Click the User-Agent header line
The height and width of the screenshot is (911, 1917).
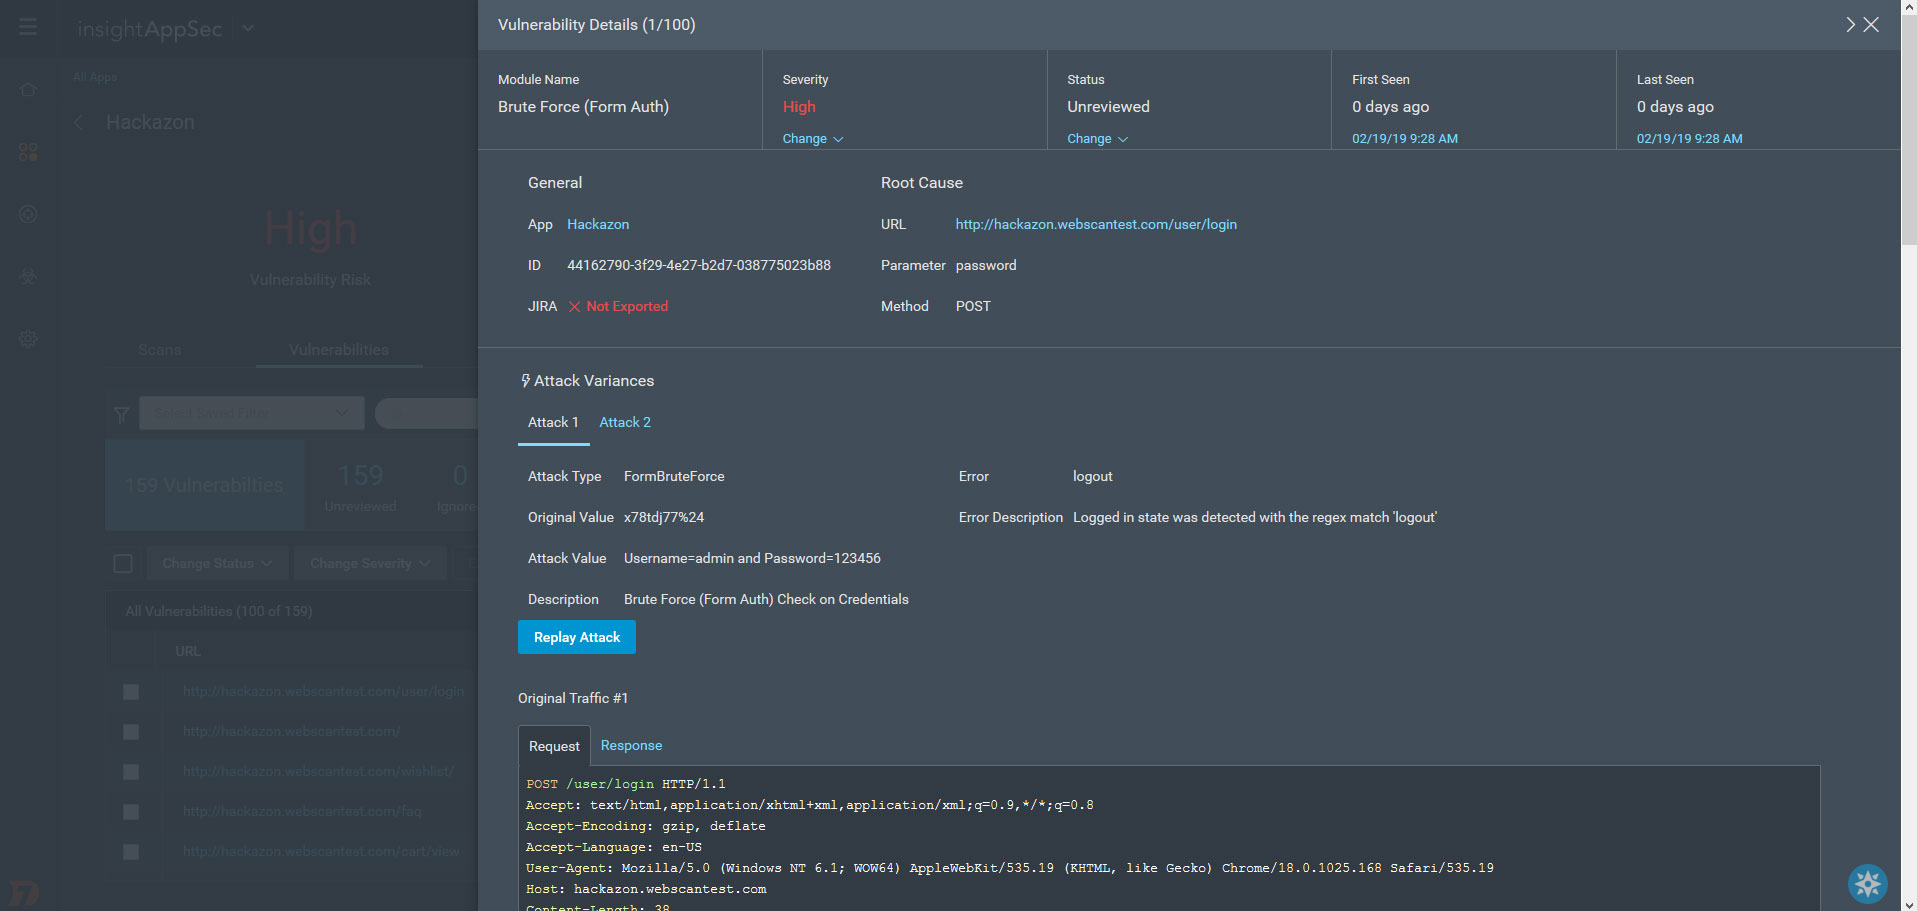click(1010, 869)
